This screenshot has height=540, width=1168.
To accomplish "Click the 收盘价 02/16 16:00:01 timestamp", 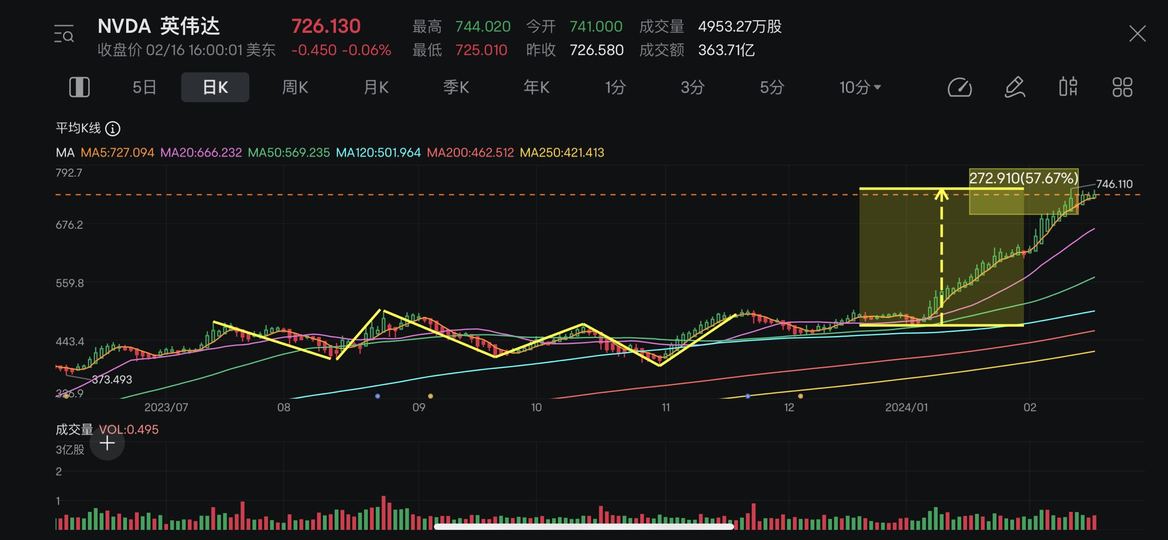I will point(187,51).
